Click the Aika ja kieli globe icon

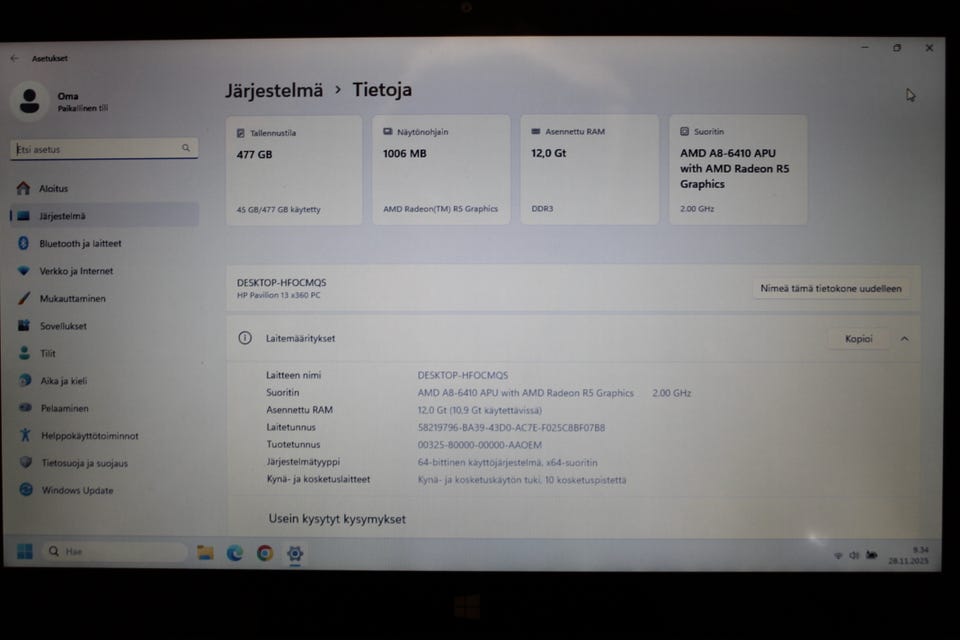24,380
